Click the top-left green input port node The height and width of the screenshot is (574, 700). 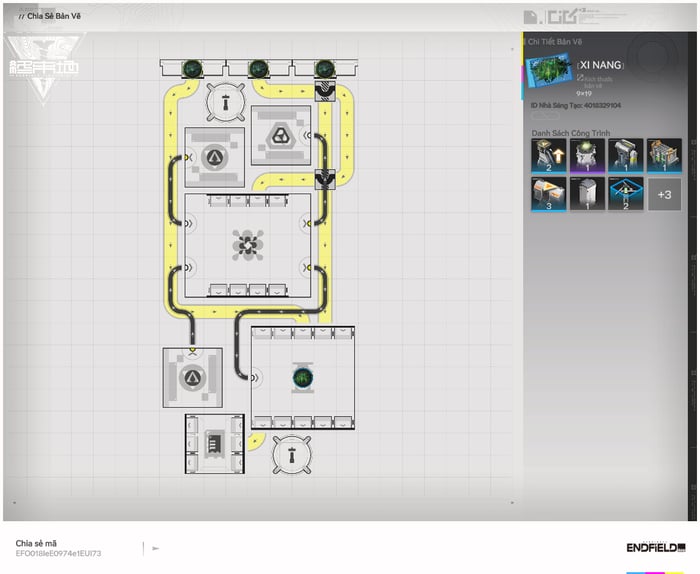[192, 68]
